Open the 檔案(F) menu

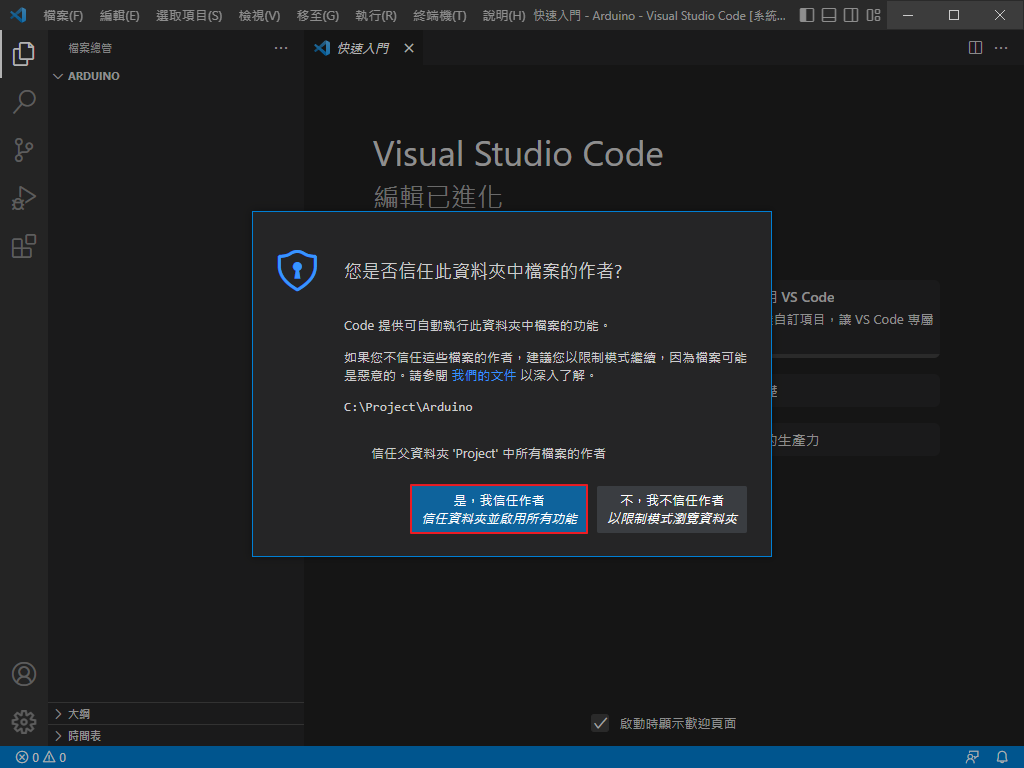64,16
